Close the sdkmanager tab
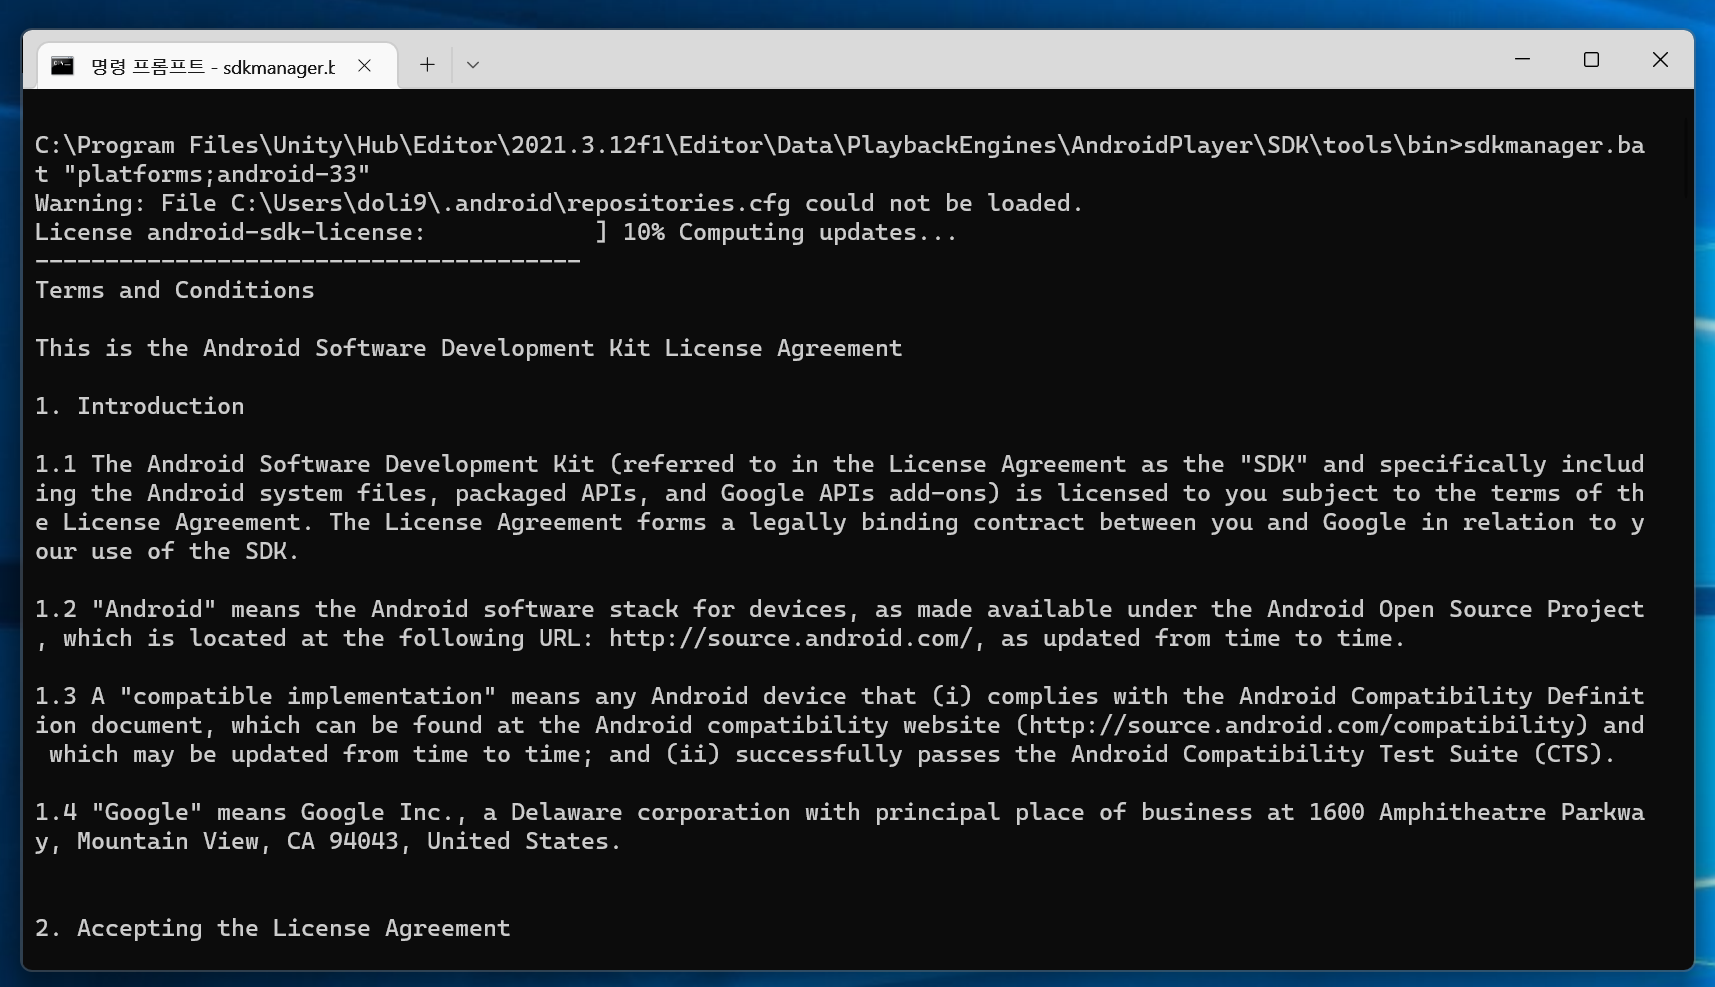This screenshot has width=1715, height=987. pos(365,66)
